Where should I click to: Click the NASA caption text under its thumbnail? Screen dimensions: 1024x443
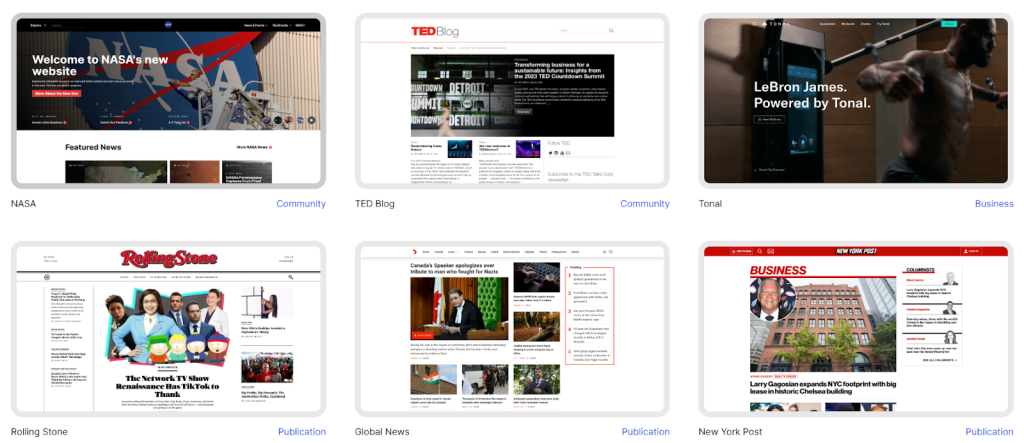click(x=24, y=204)
